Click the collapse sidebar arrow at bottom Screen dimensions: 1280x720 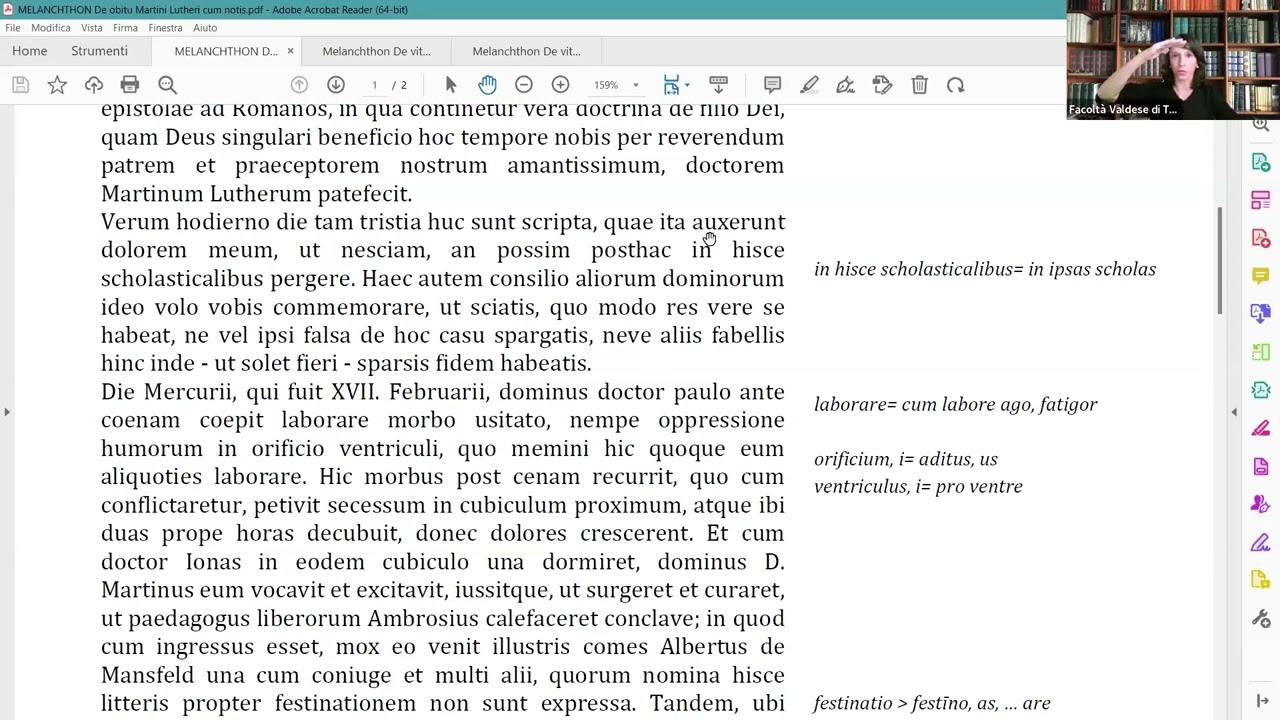coord(1262,701)
